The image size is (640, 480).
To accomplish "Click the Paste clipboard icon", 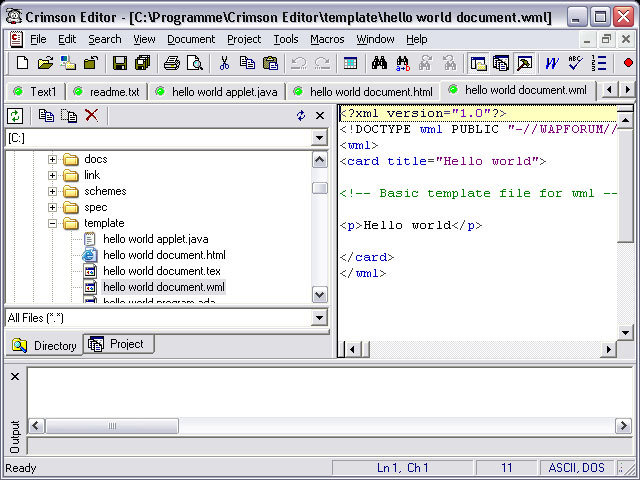I will point(270,63).
